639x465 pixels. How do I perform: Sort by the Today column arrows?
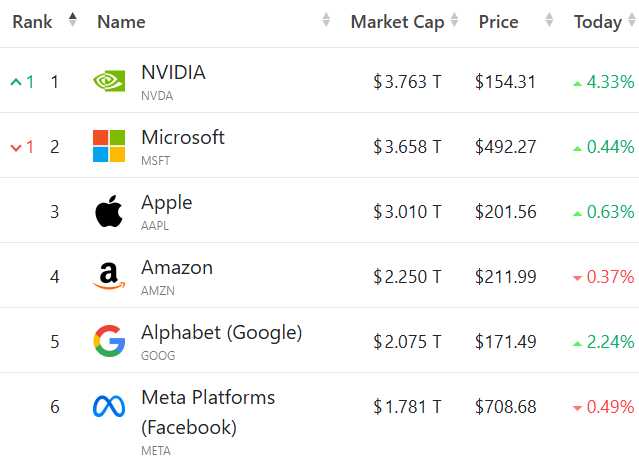click(x=632, y=20)
